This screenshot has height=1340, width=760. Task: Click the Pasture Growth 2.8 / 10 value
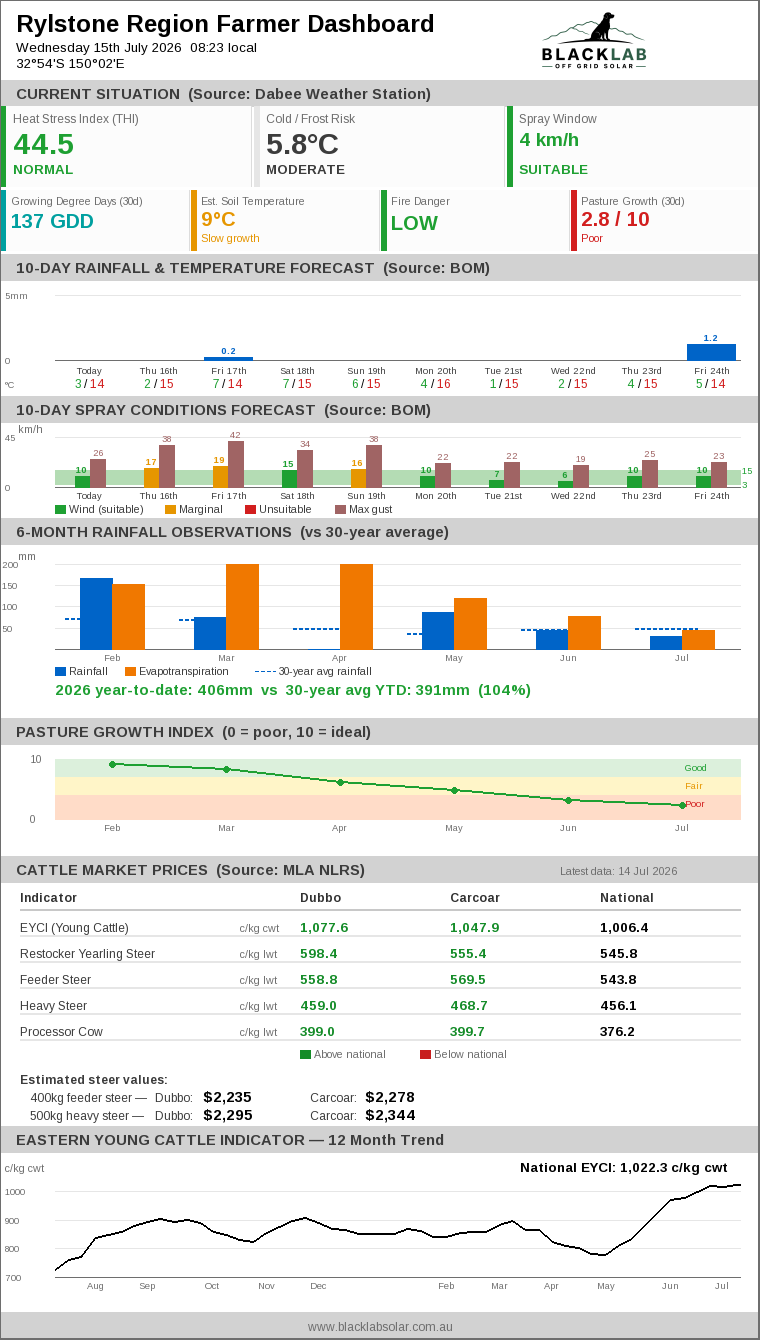[x=615, y=219]
